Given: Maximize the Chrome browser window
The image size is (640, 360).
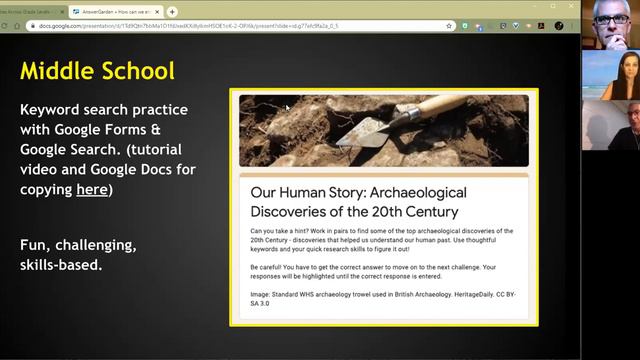Looking at the screenshot, I should [x=553, y=6].
